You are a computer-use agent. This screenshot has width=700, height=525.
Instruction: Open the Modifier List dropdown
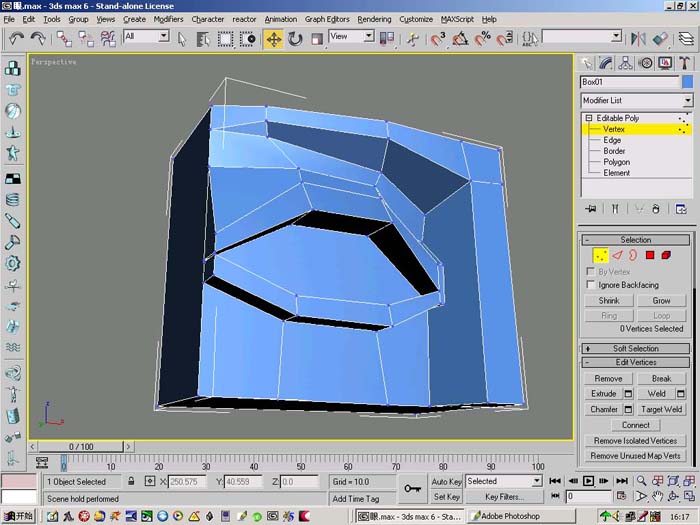pyautogui.click(x=637, y=100)
